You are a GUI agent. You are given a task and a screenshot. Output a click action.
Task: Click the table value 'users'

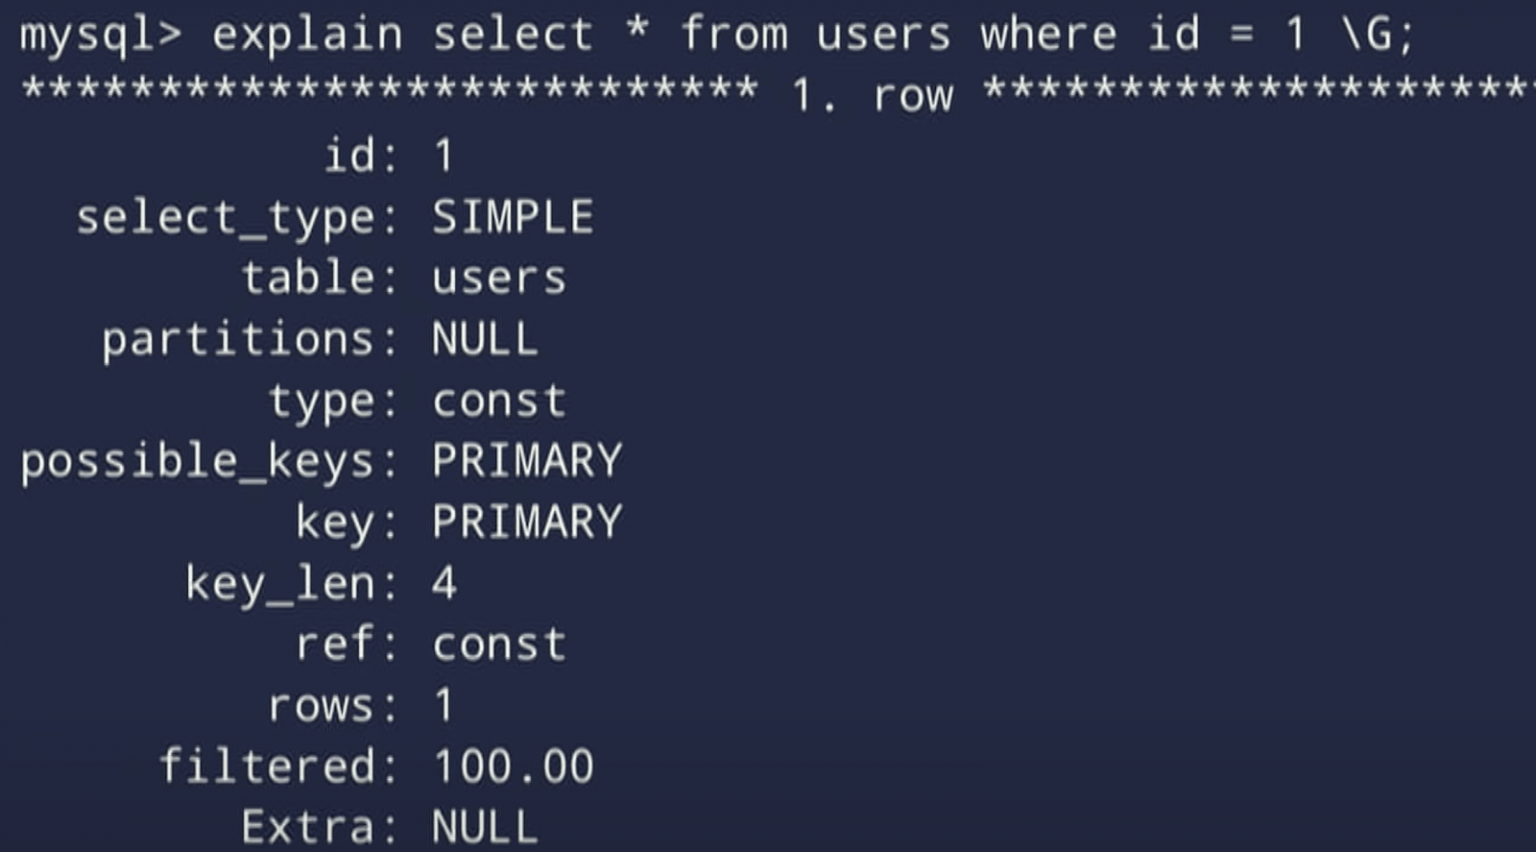tap(499, 279)
